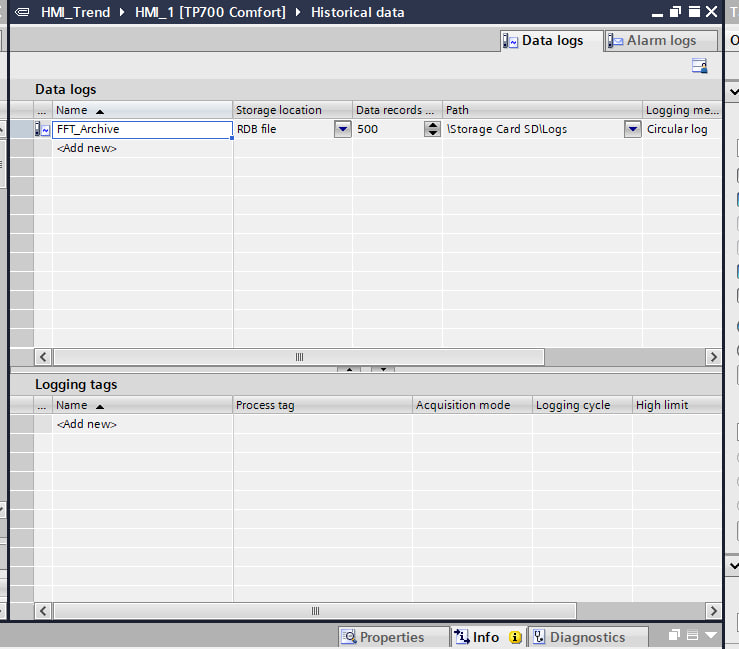
Task: Click the FFT_Archive data log row icon
Action: coord(42,130)
